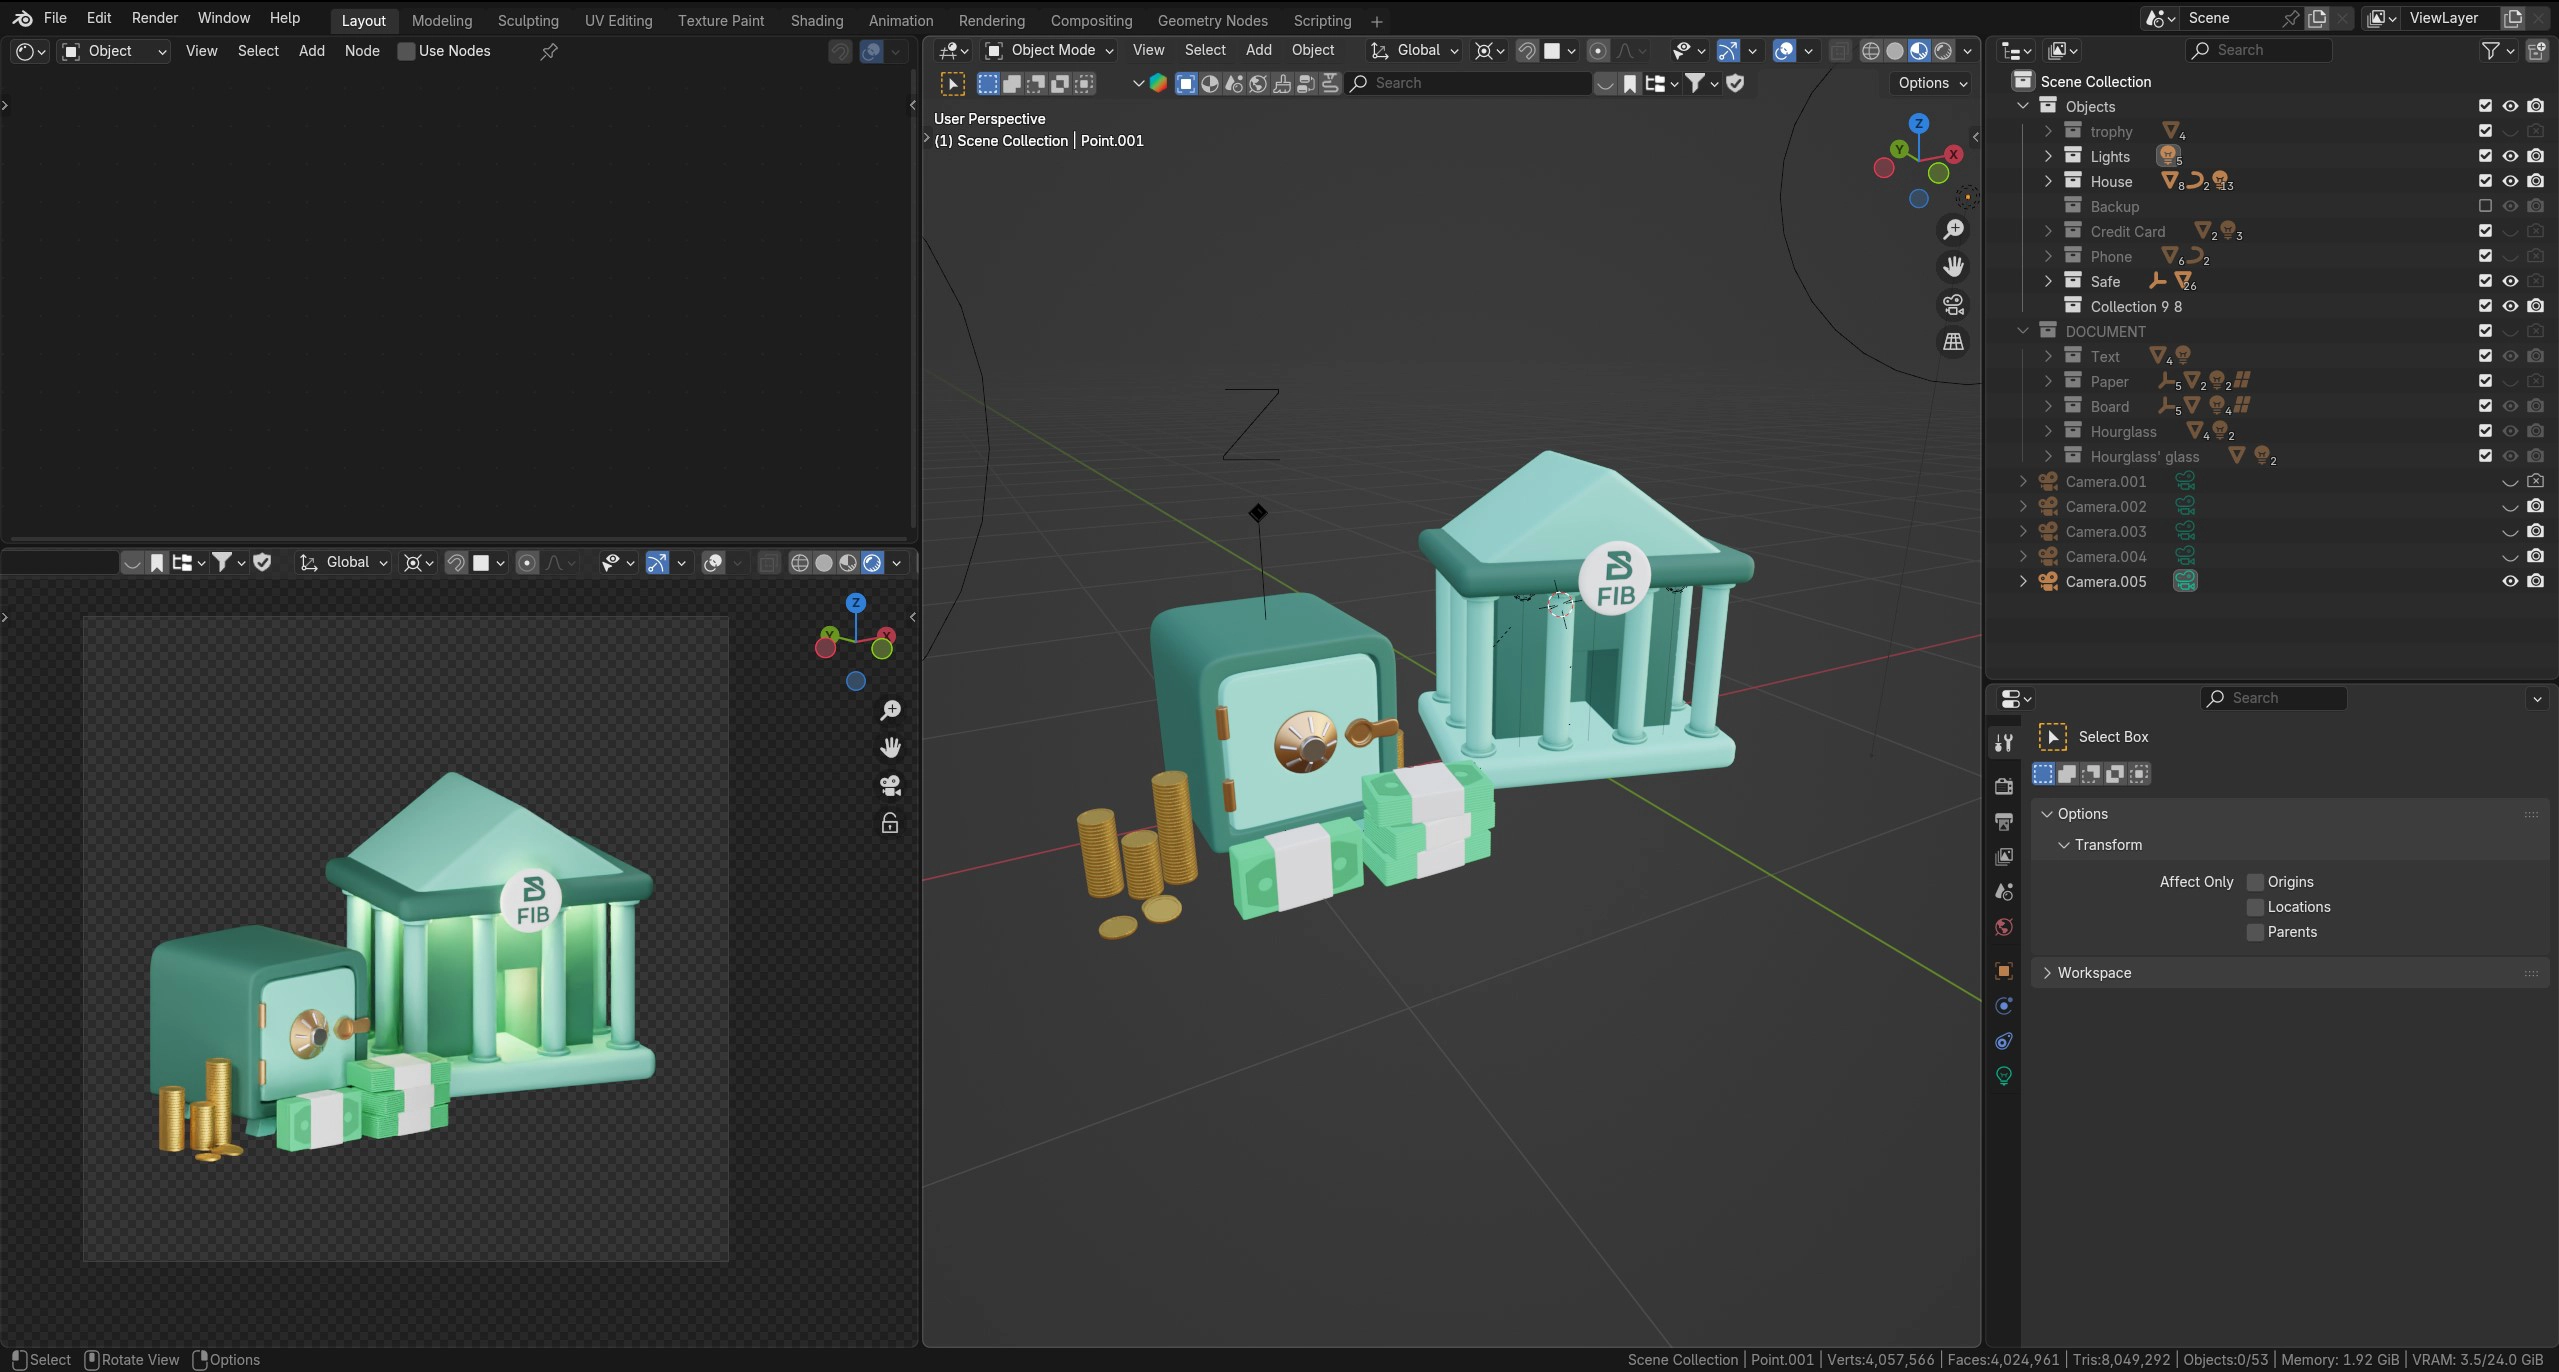
Task: Open the Add menu in 3D viewport
Action: (x=1258, y=50)
